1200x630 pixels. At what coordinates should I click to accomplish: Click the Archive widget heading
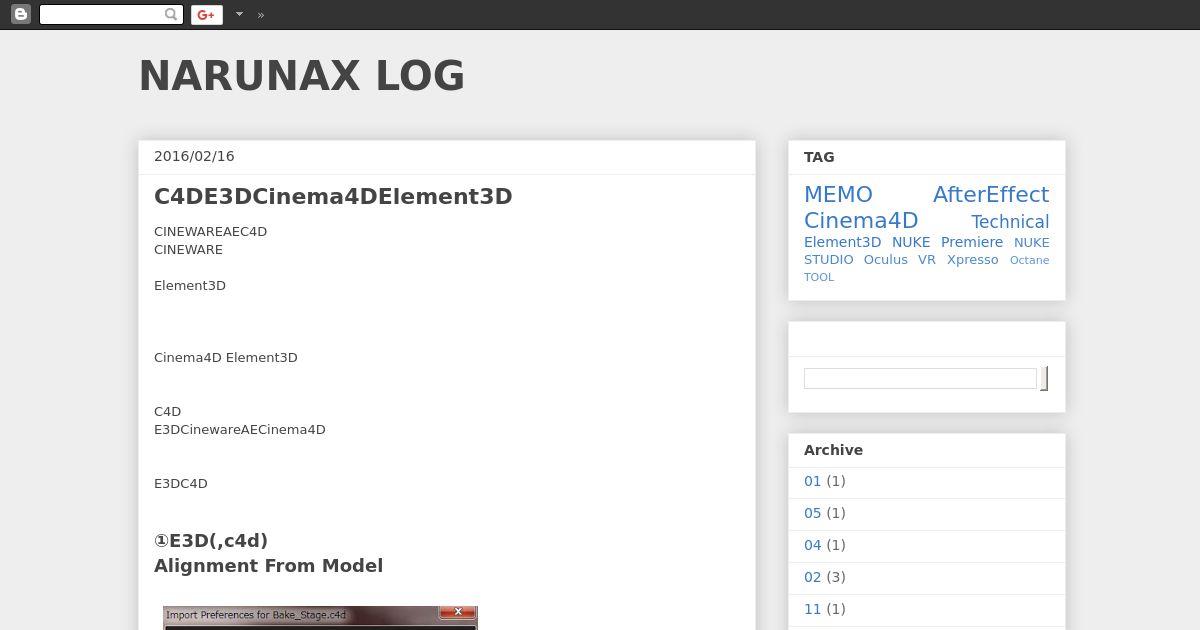pos(833,450)
